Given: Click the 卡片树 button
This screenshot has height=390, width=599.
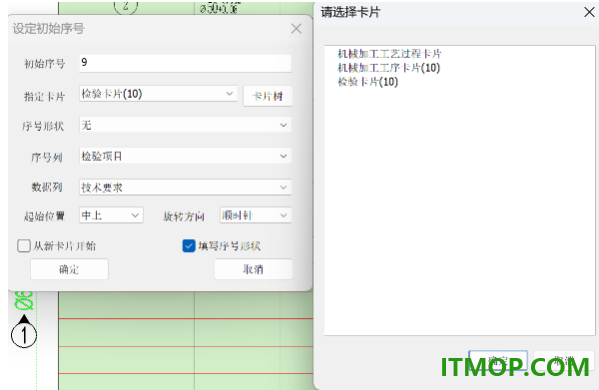Looking at the screenshot, I should 268,96.
